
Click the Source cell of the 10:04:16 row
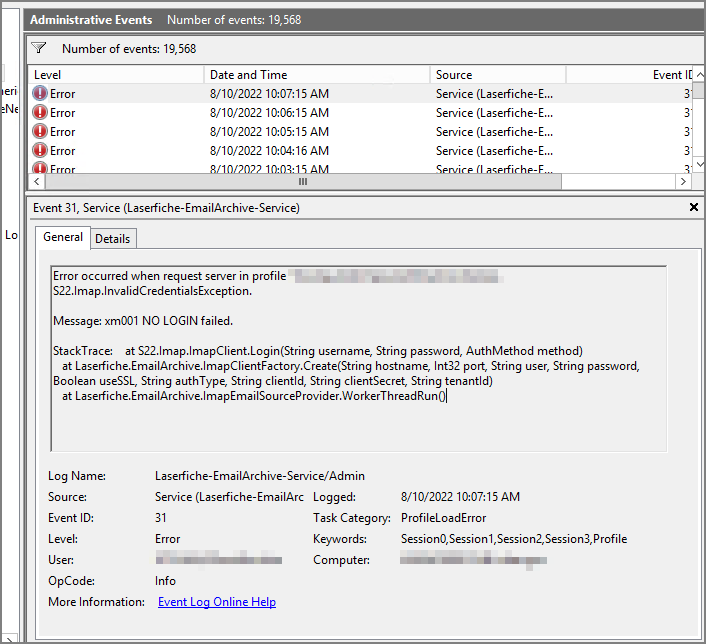coord(494,150)
